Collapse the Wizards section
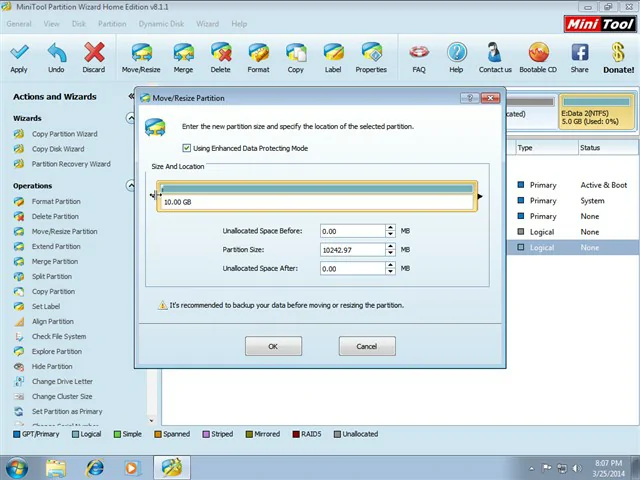This screenshot has height=480, width=640. coord(130,118)
